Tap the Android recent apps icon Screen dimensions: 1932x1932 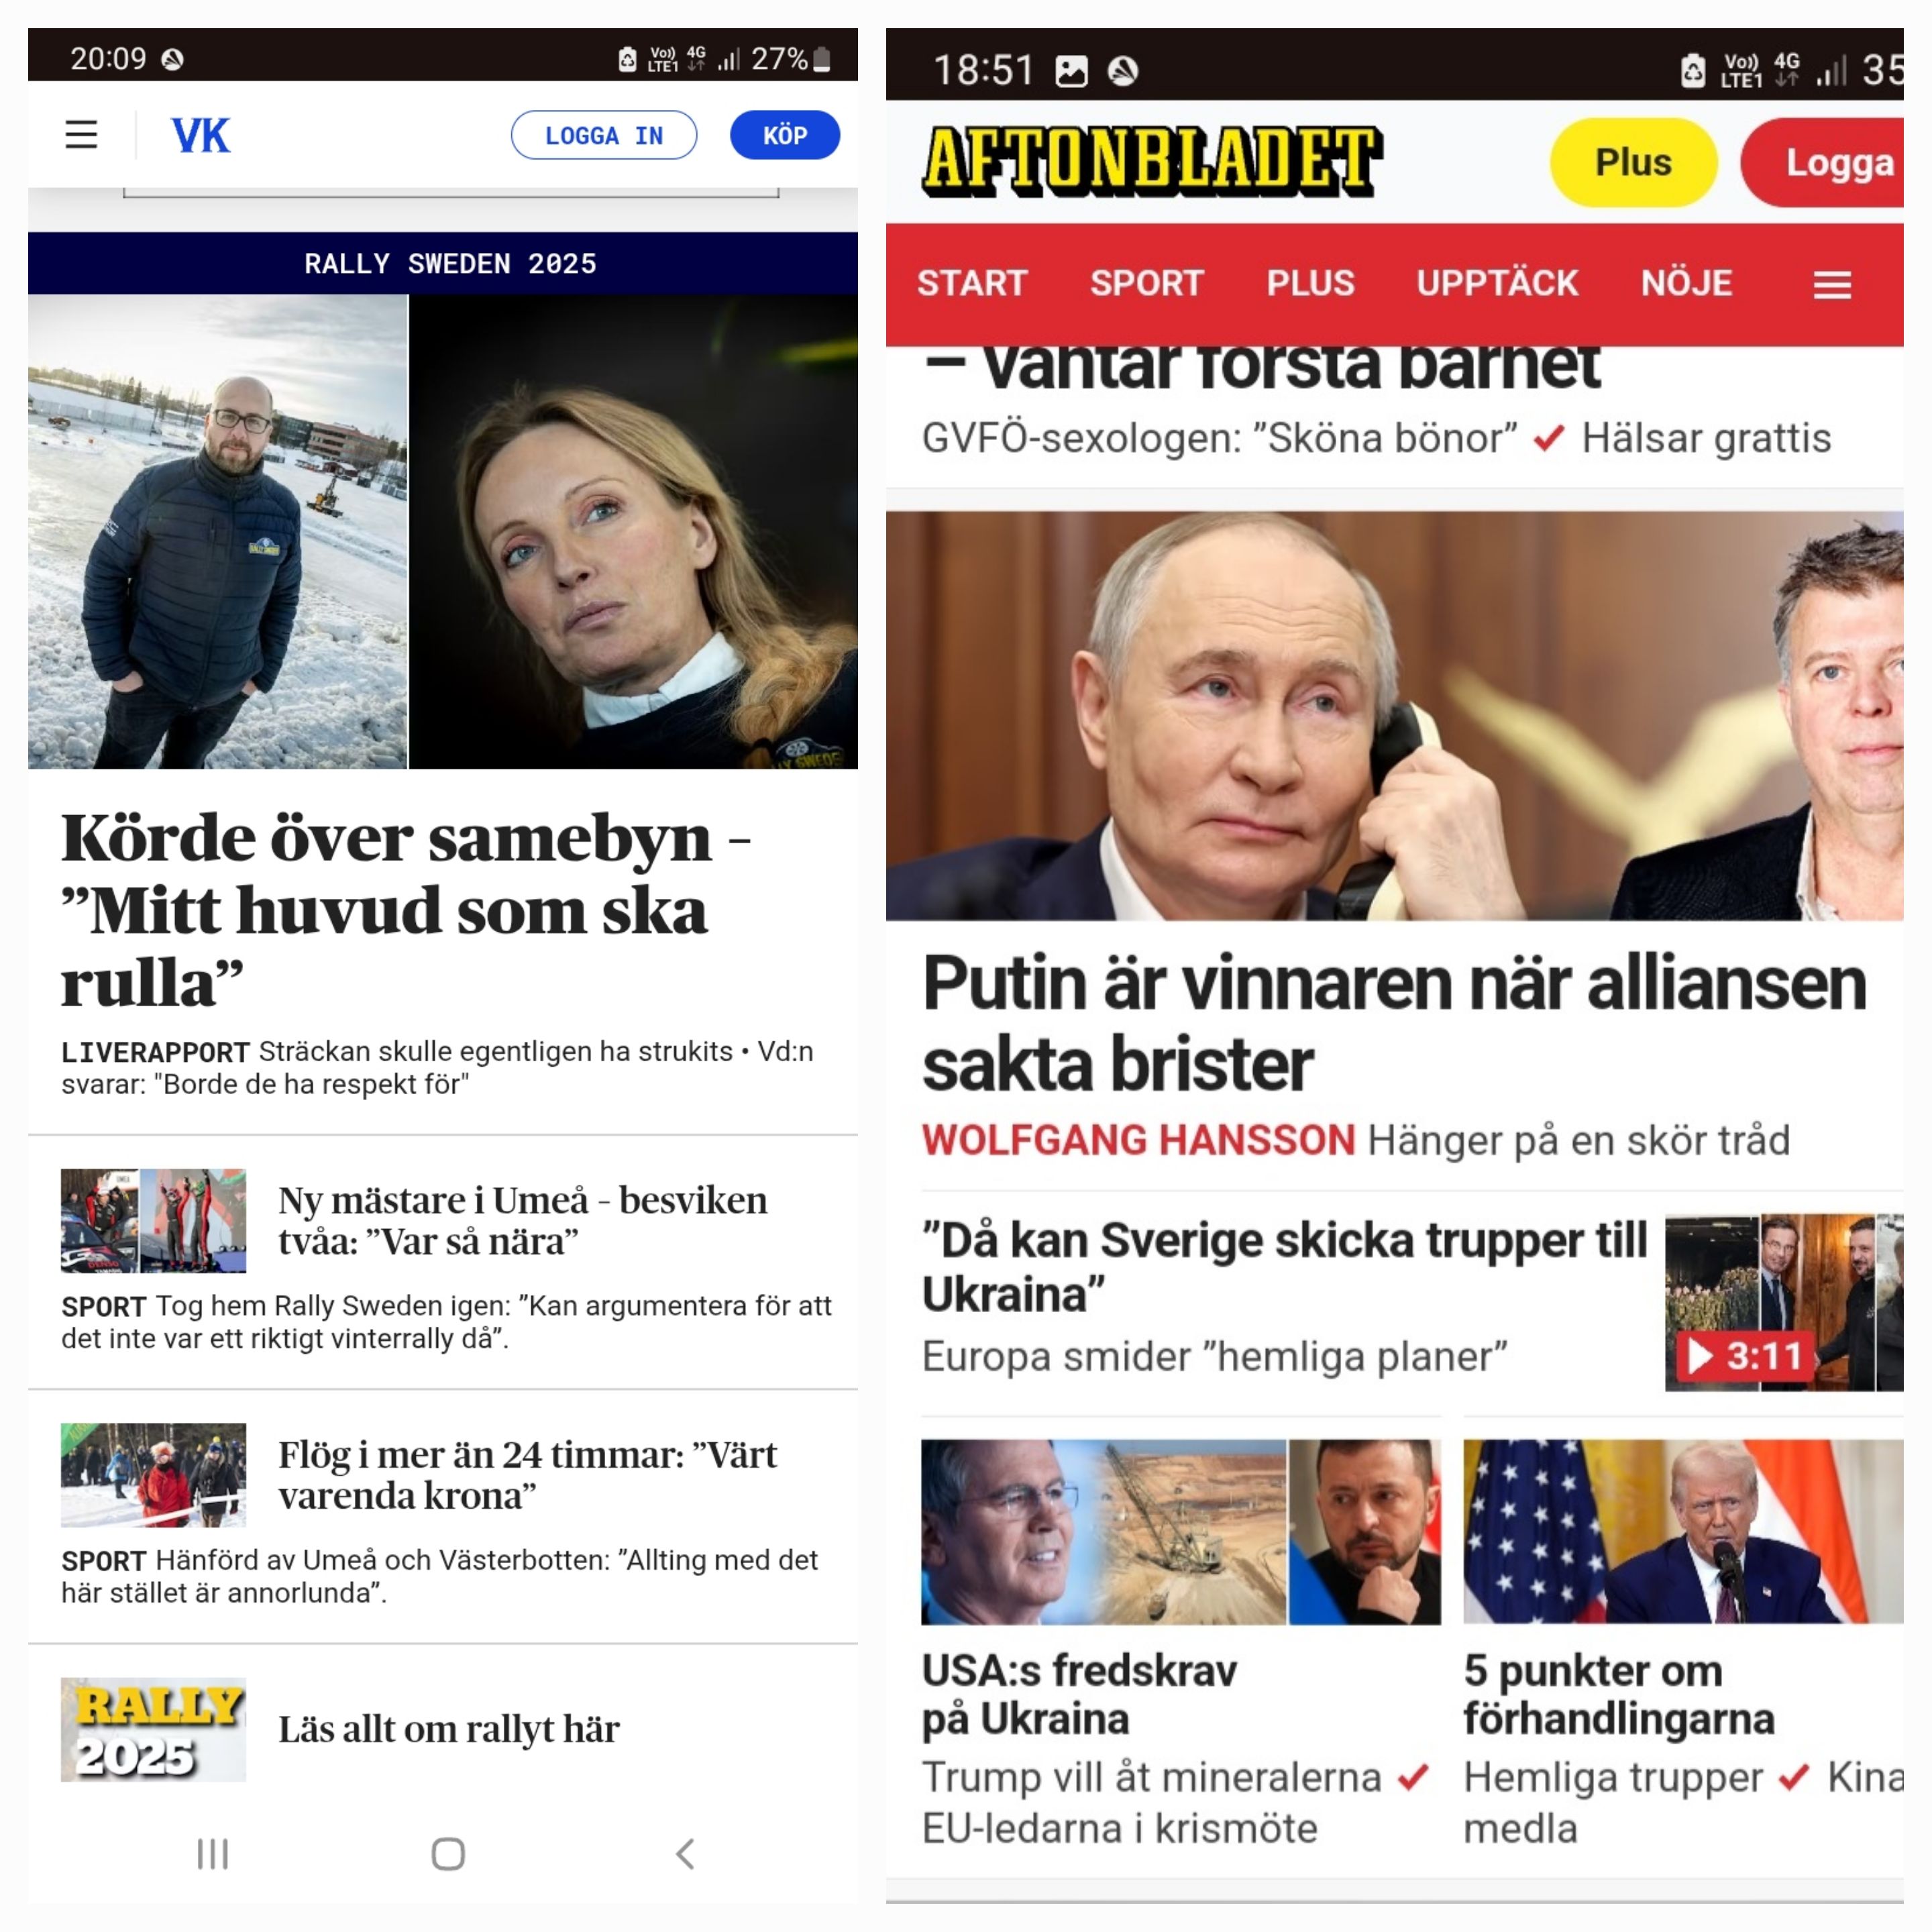click(212, 1853)
